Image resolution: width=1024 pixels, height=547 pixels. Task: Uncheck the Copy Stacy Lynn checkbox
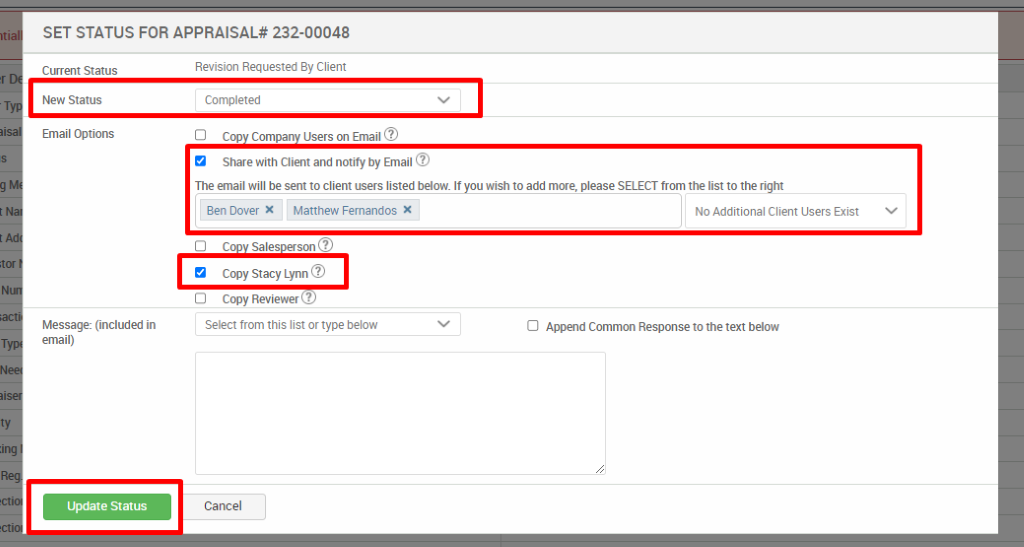(201, 272)
